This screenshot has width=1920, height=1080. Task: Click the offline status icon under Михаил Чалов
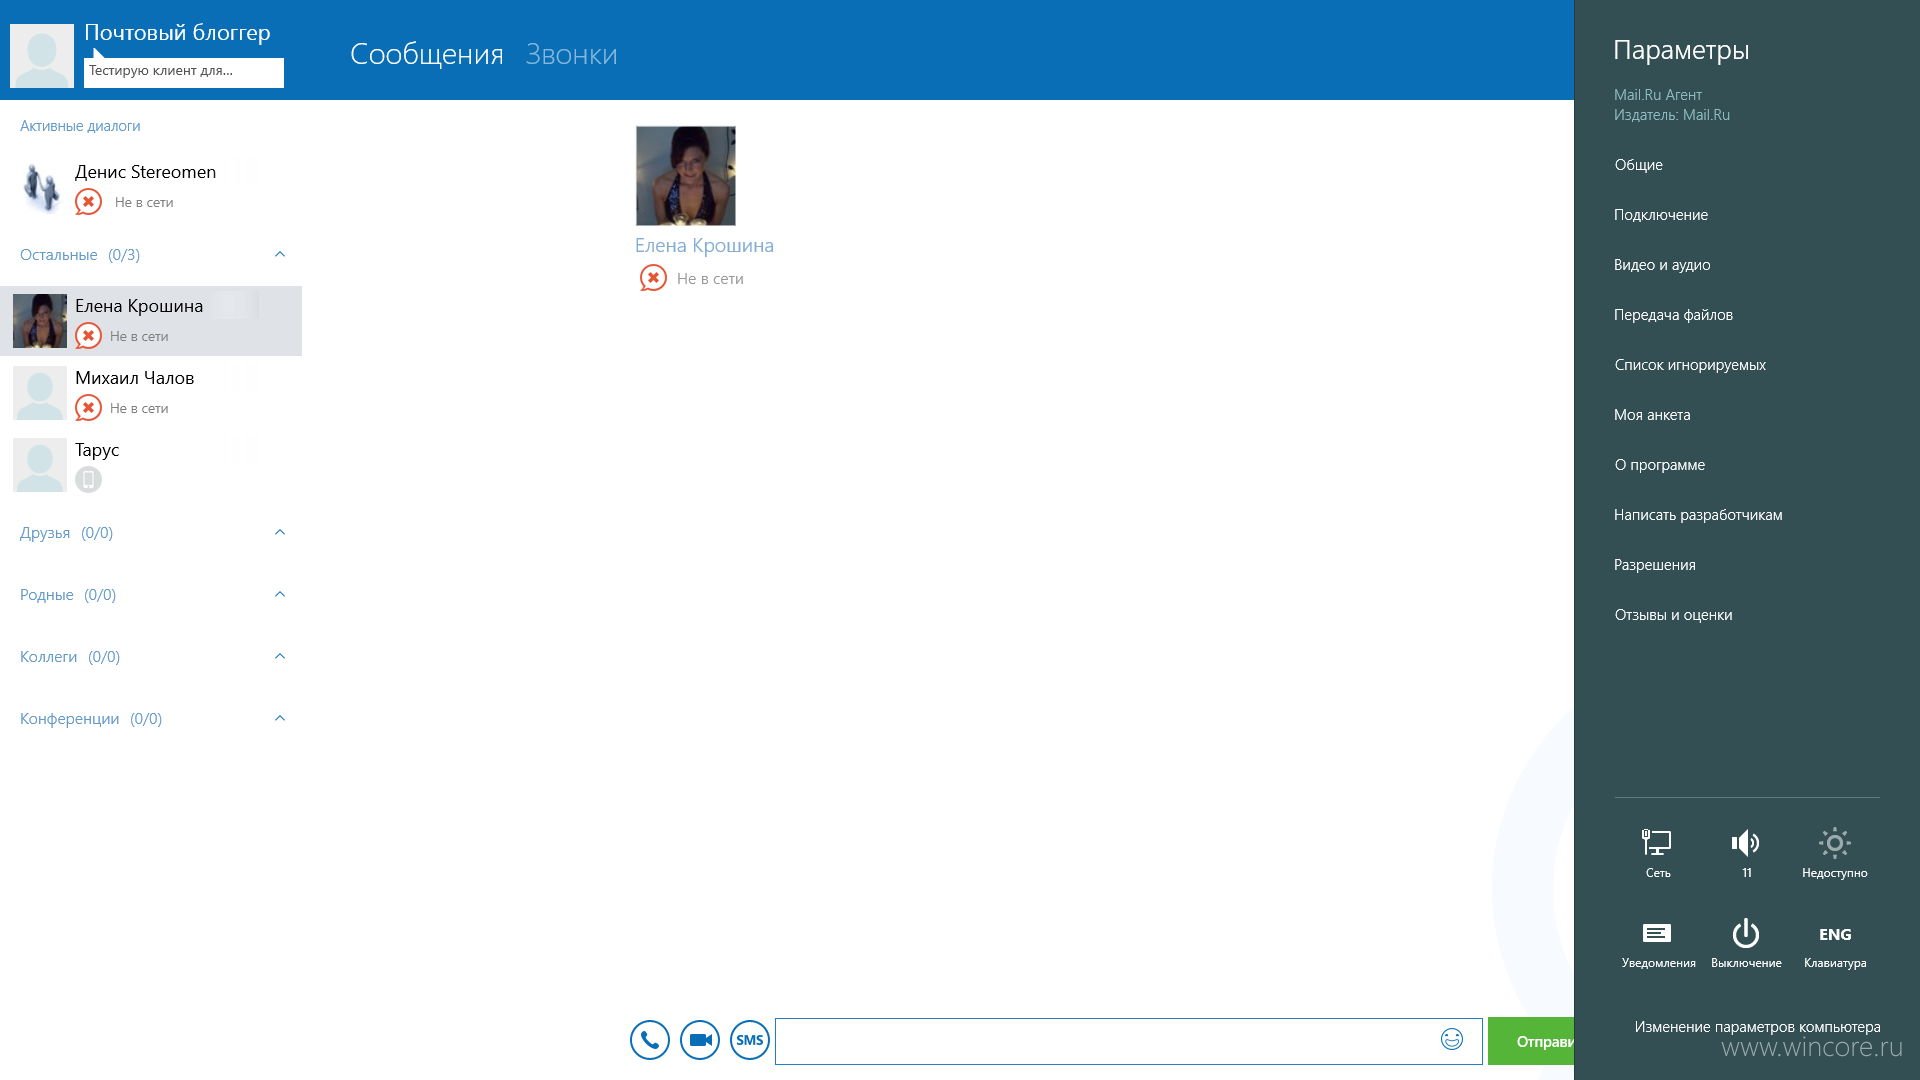pos(89,408)
